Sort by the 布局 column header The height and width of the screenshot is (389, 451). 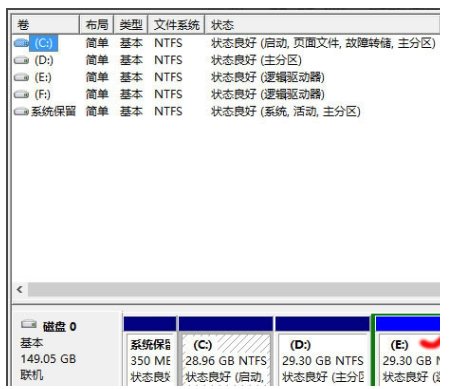[x=97, y=25]
